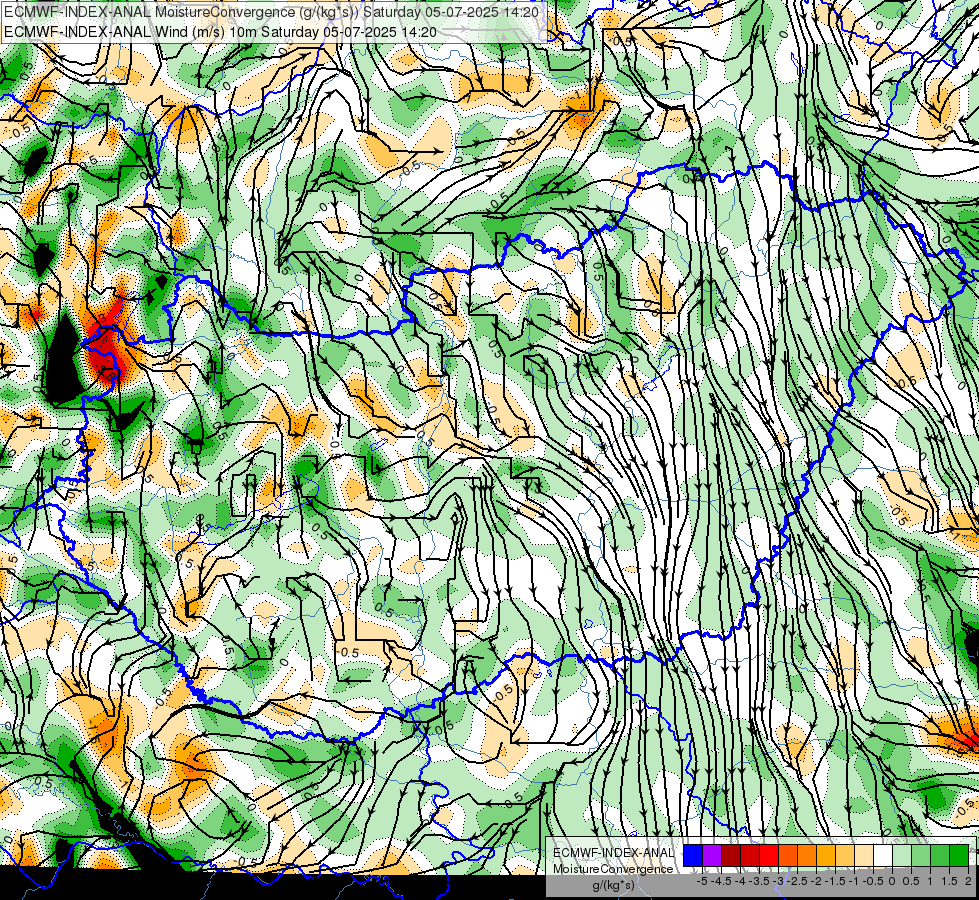Click the legend tick value -3
Viewport: 979px width, 900px height.
coord(779,881)
